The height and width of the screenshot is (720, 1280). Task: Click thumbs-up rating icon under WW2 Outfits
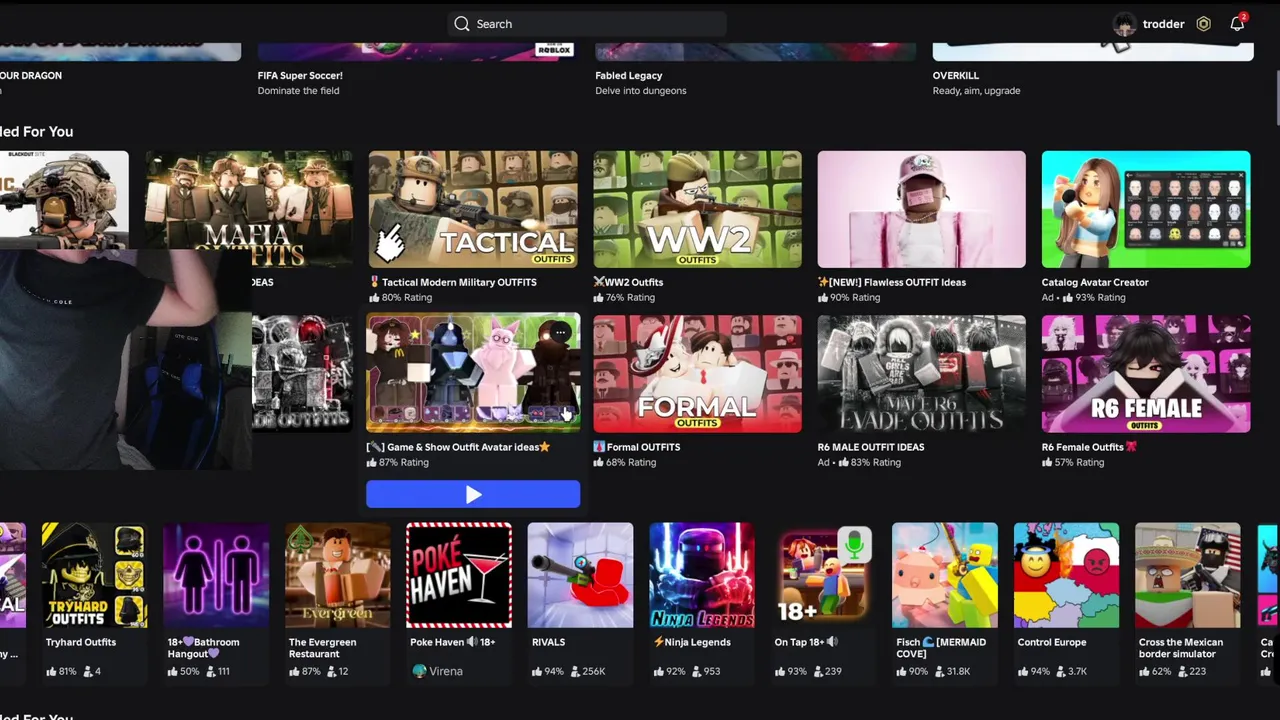(x=598, y=297)
